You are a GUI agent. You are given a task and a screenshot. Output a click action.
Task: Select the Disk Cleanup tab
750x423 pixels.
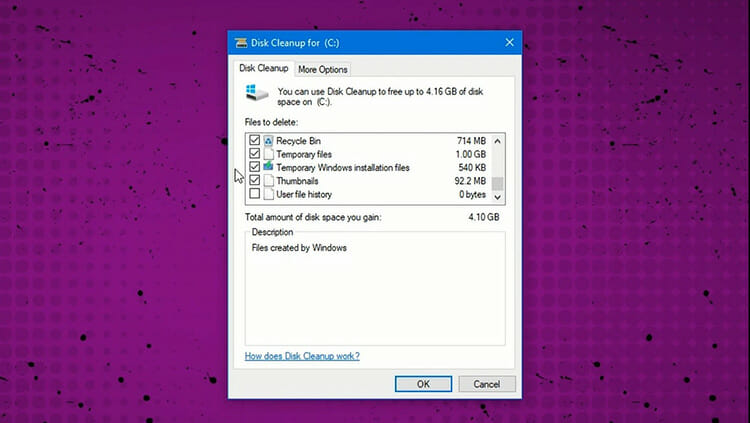[x=264, y=68]
